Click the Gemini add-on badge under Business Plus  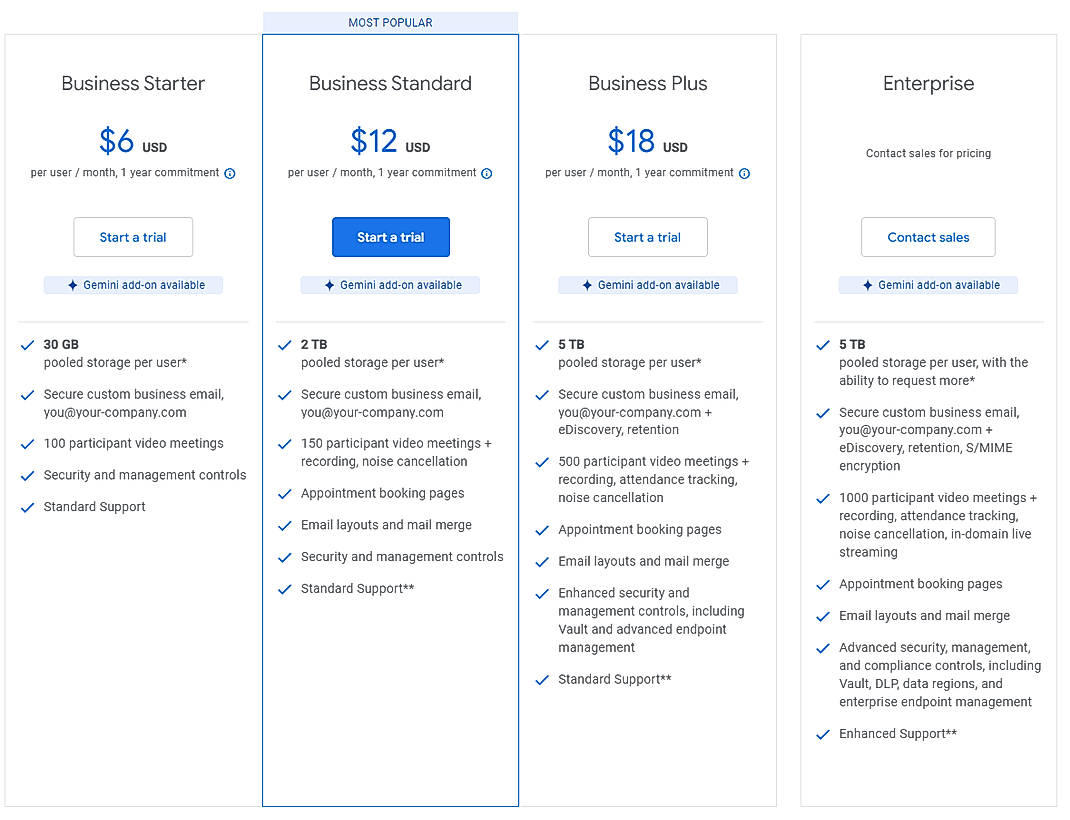[x=647, y=284]
